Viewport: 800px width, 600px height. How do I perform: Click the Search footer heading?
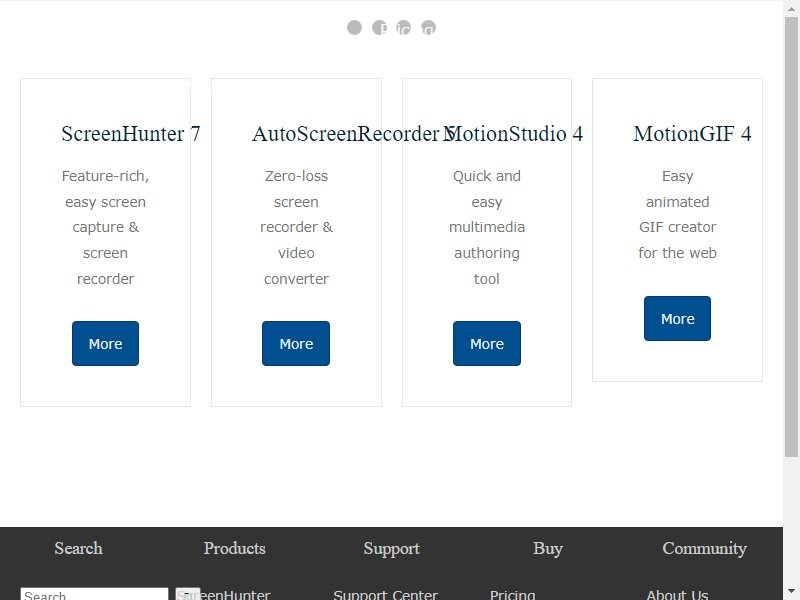tap(79, 548)
